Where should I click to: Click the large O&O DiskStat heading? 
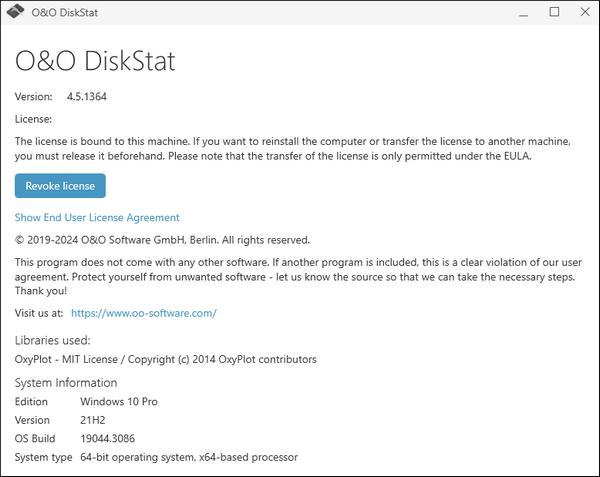(x=95, y=61)
